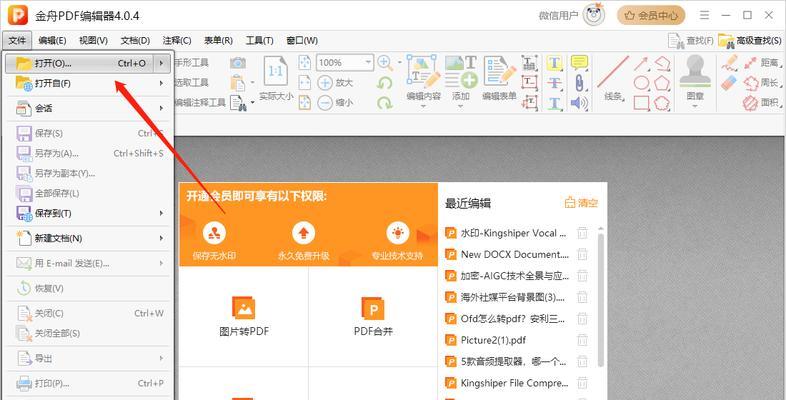Select the pencil drawing tool

[x=729, y=63]
